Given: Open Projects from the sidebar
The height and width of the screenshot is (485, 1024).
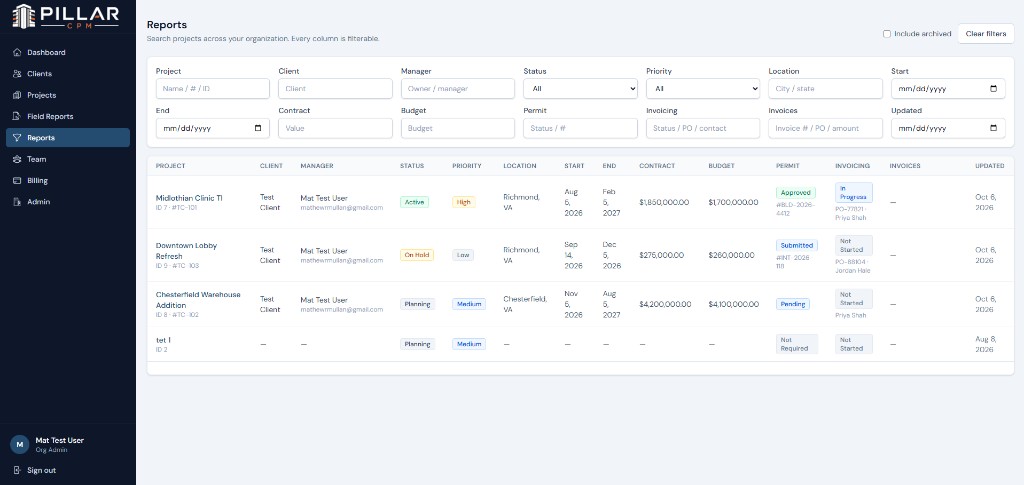Looking at the screenshot, I should coord(68,95).
